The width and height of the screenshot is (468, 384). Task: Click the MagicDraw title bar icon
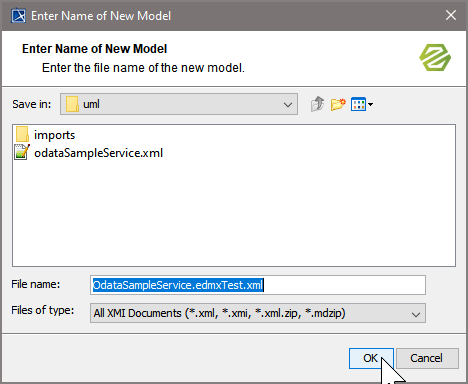coord(19,16)
